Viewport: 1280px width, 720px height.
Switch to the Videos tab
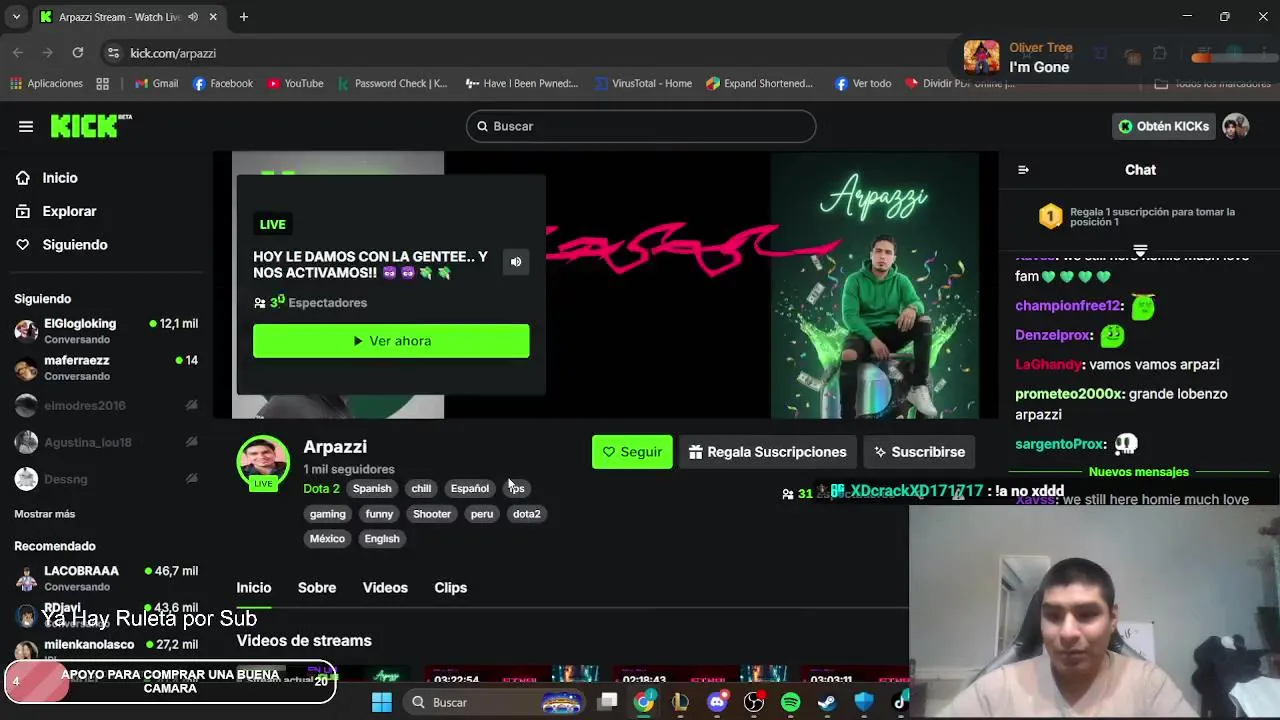(385, 588)
